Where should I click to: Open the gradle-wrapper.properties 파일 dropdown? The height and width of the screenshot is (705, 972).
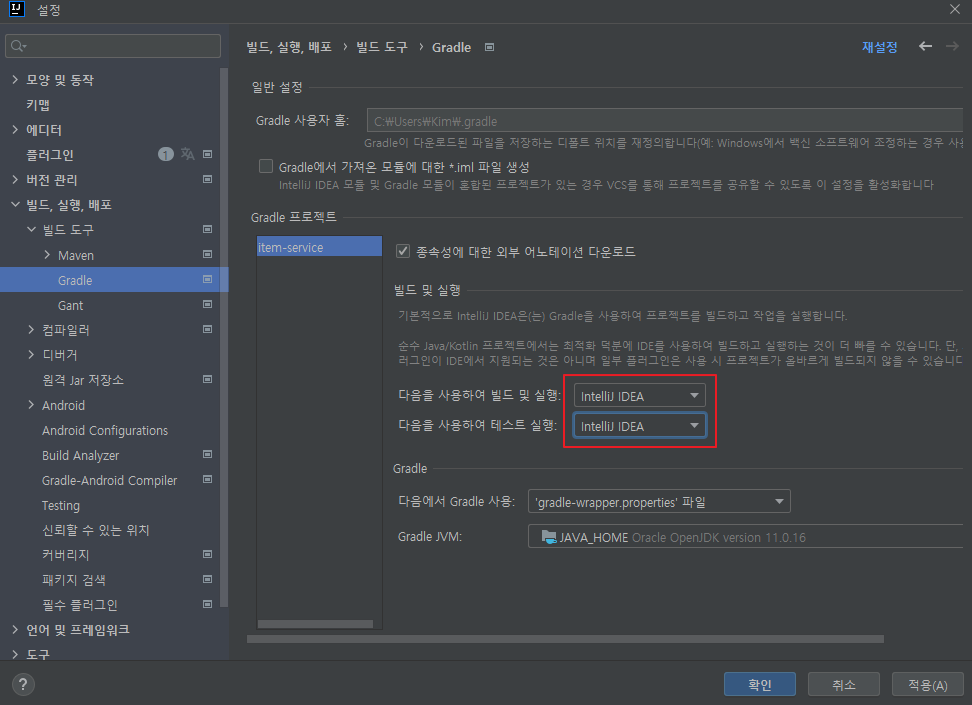click(659, 502)
